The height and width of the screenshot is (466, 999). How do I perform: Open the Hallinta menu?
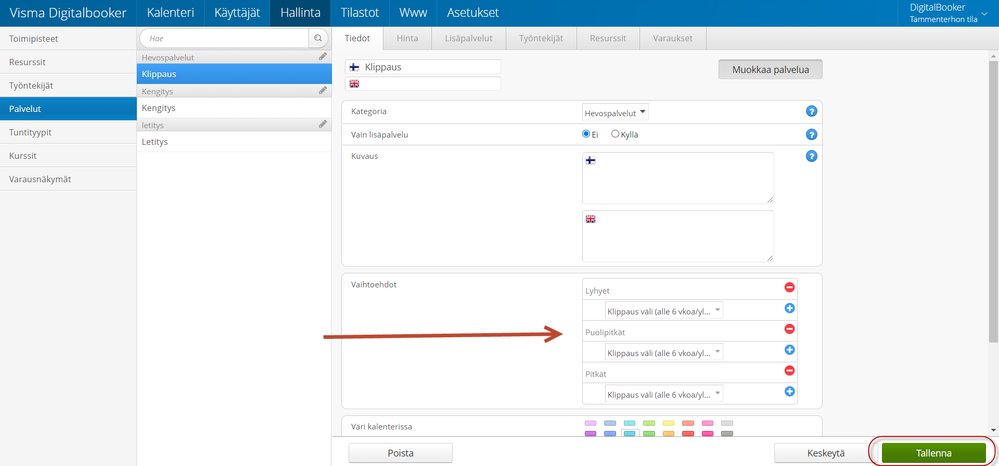click(x=300, y=13)
